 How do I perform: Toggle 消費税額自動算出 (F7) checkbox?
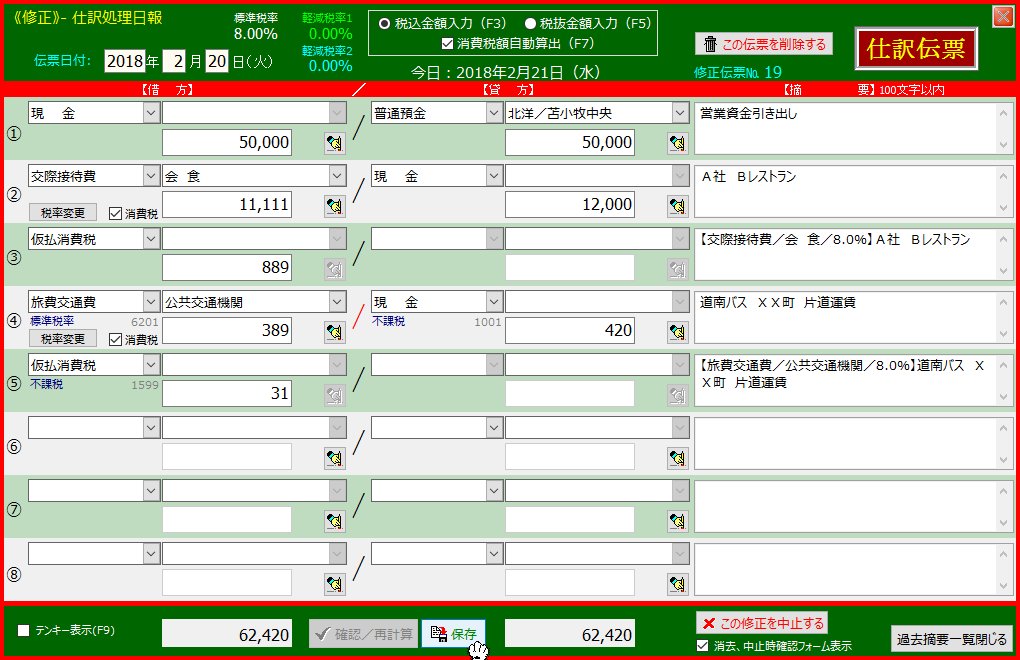coord(447,43)
